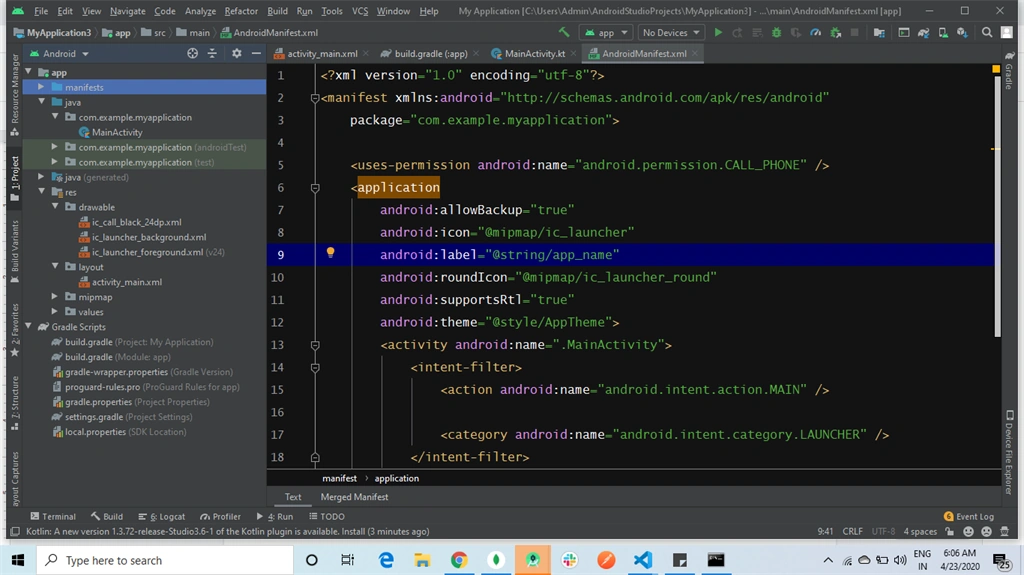
Task: Open the VCS menu
Action: point(360,11)
